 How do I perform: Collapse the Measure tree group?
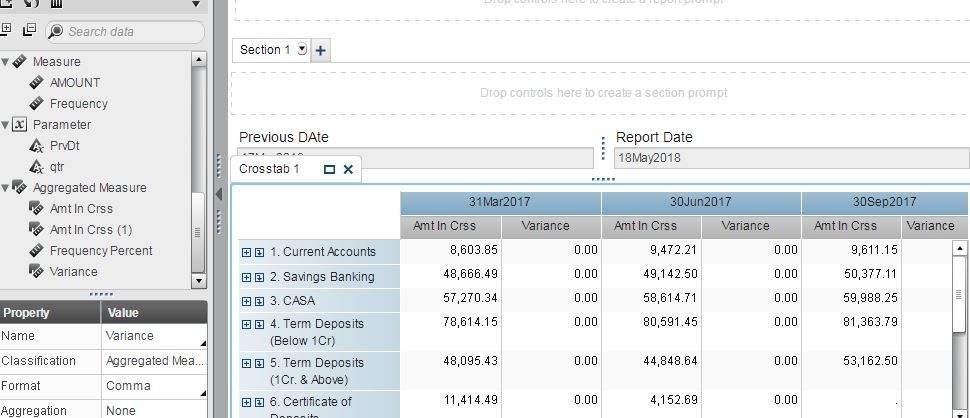click(x=5, y=62)
